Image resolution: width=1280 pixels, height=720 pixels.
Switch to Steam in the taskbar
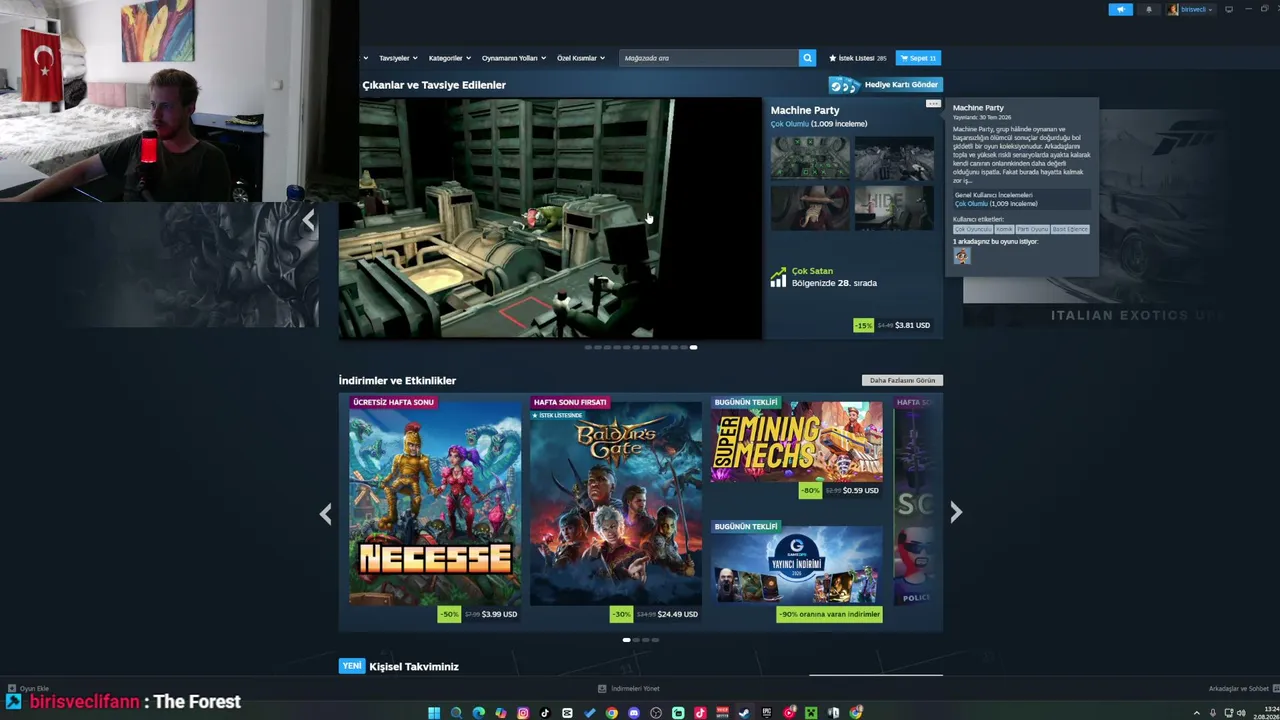(744, 713)
